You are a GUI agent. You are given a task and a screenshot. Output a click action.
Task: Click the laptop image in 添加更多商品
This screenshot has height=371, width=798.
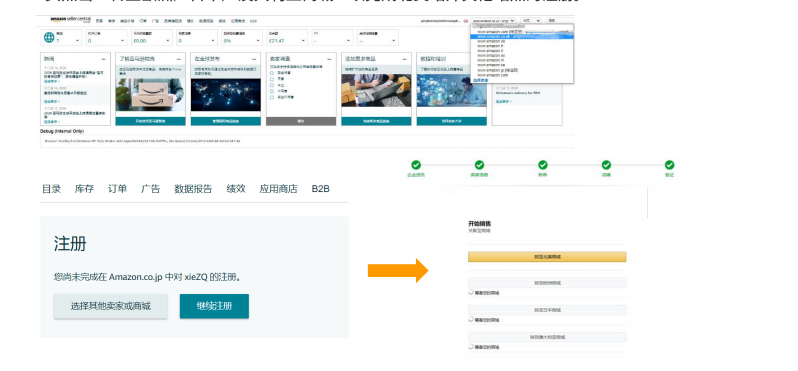[x=376, y=91]
